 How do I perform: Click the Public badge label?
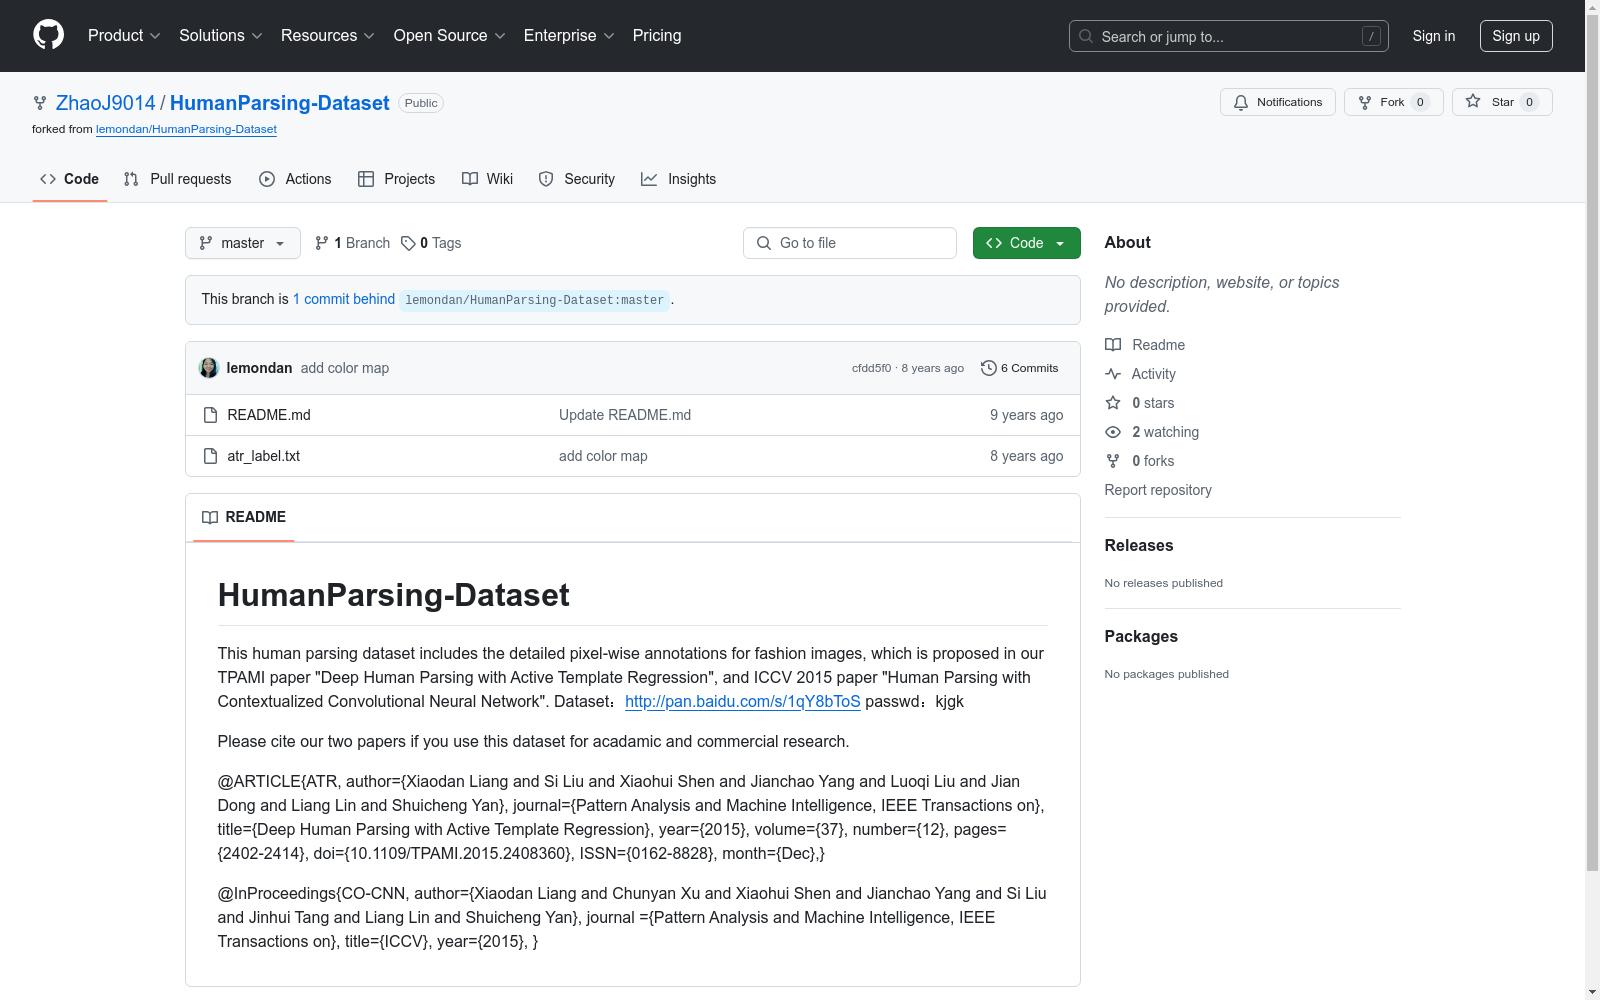421,103
